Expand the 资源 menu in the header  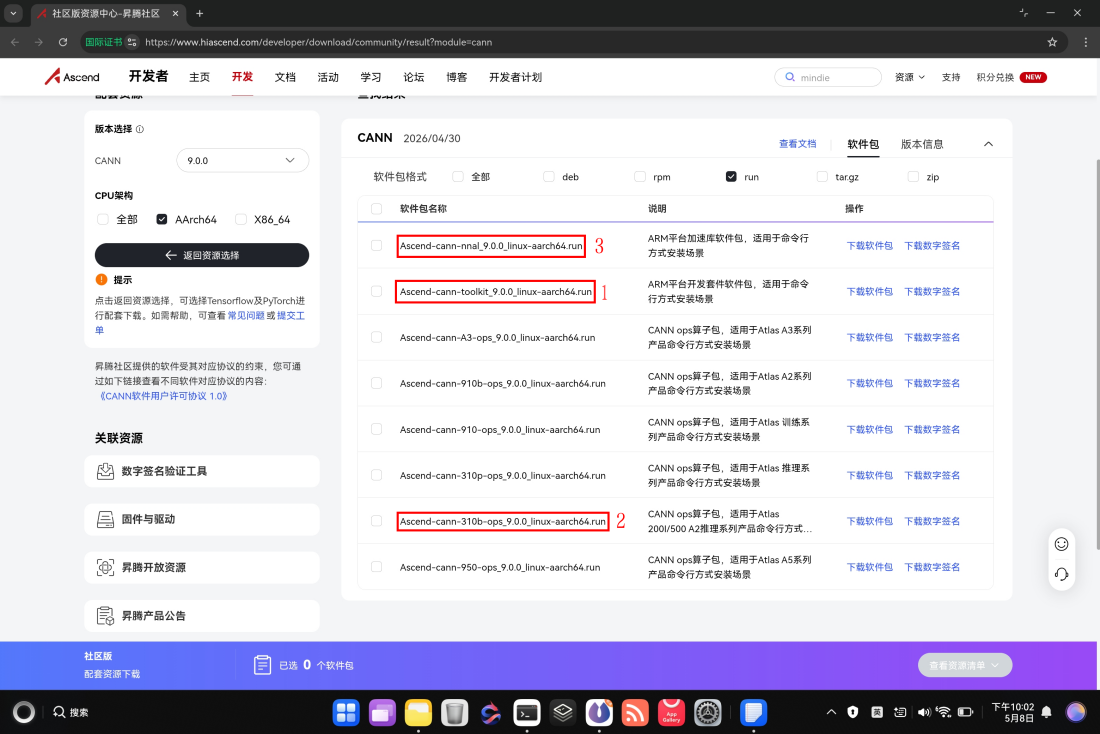coord(909,77)
